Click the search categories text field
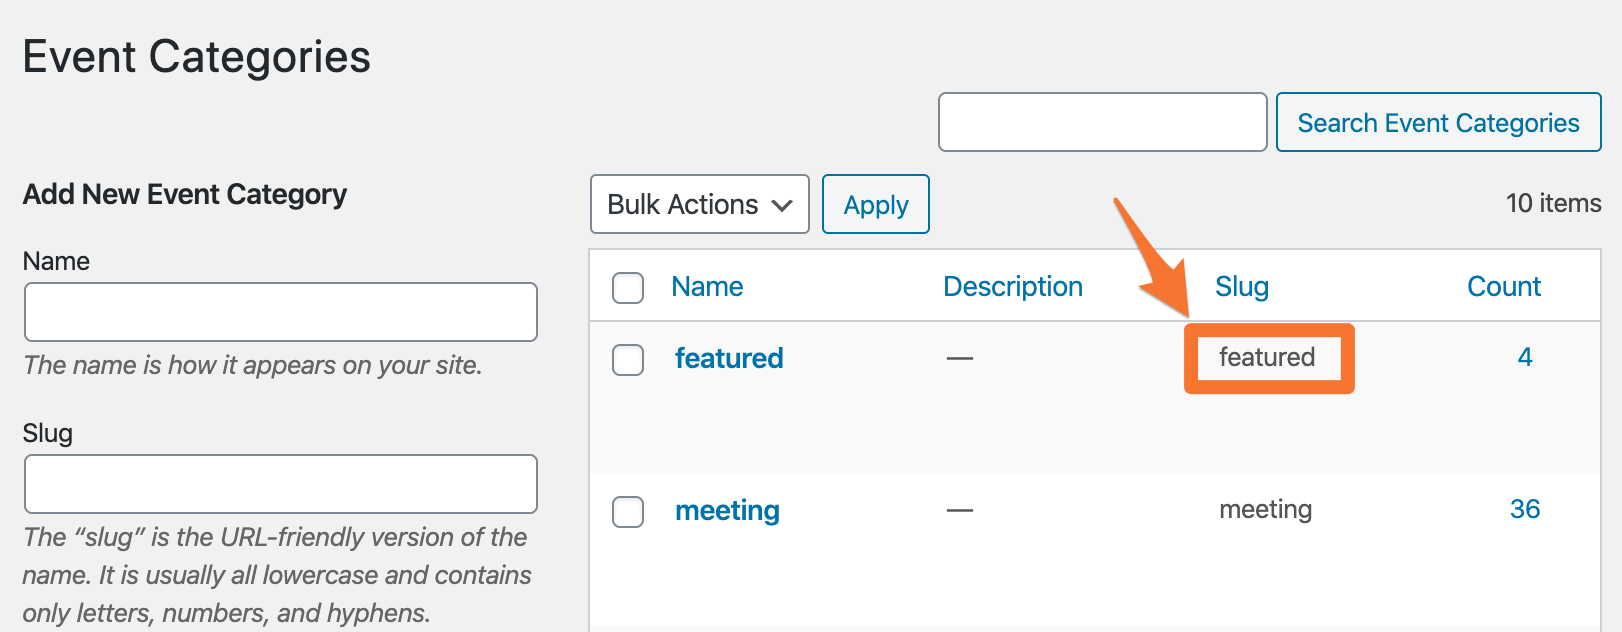Screen dimensions: 1622x632 point(1102,122)
